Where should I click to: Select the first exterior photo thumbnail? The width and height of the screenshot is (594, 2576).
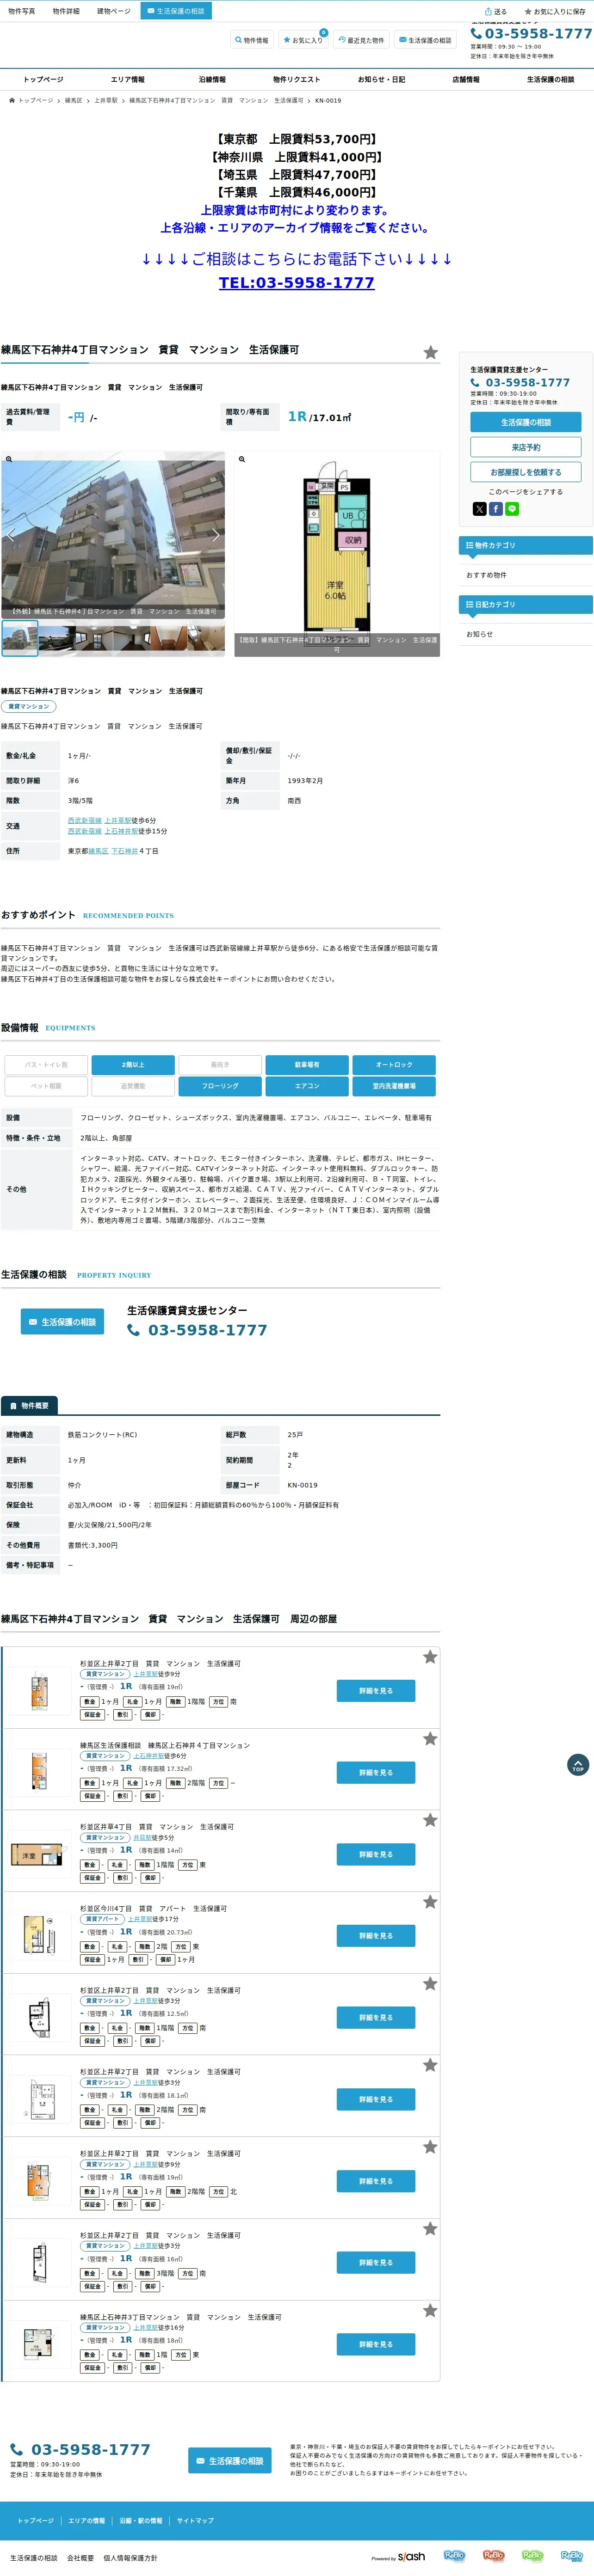[x=20, y=638]
